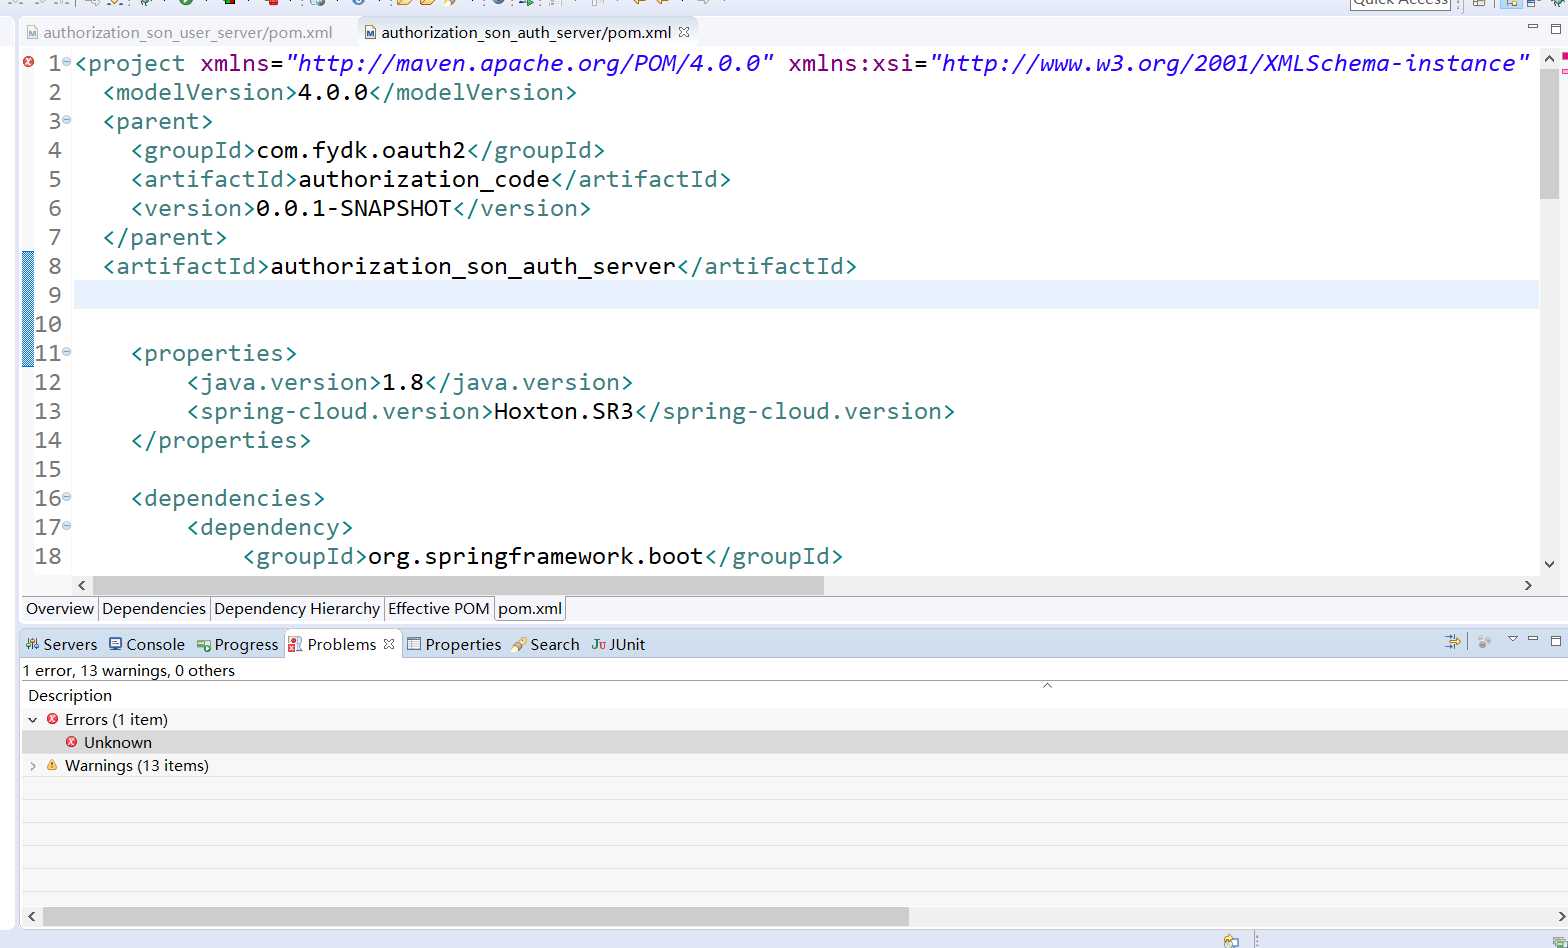The height and width of the screenshot is (948, 1568).
Task: Switch to authorization_son_user_server/pom.xml editor tab
Action: [179, 32]
